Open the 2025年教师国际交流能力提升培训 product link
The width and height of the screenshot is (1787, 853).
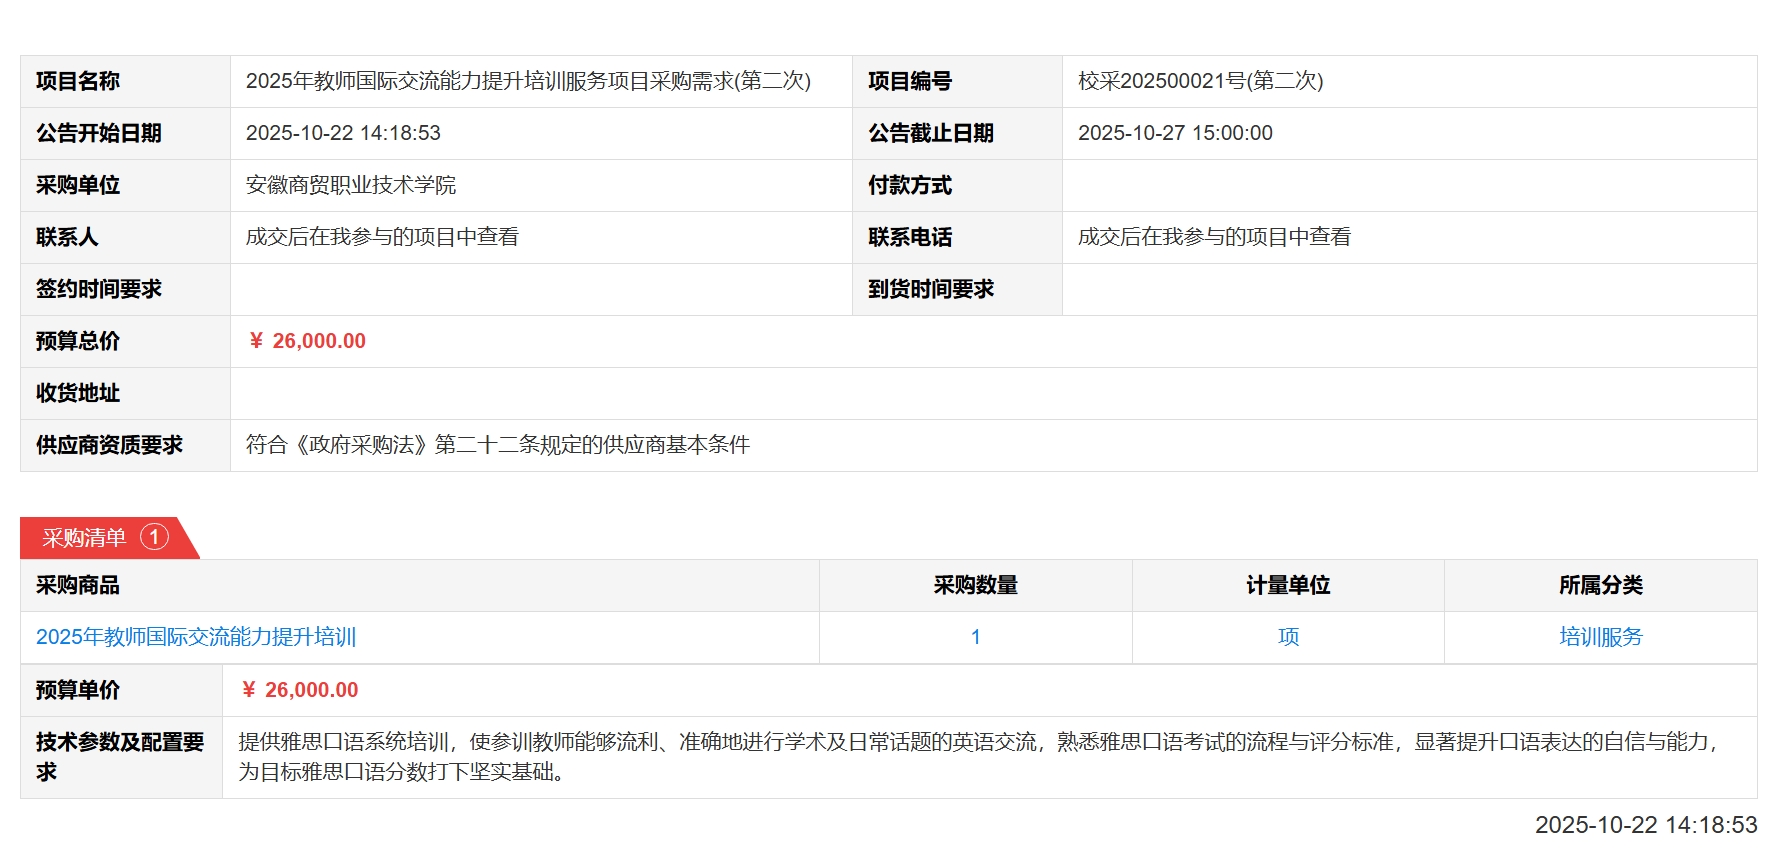tap(196, 637)
